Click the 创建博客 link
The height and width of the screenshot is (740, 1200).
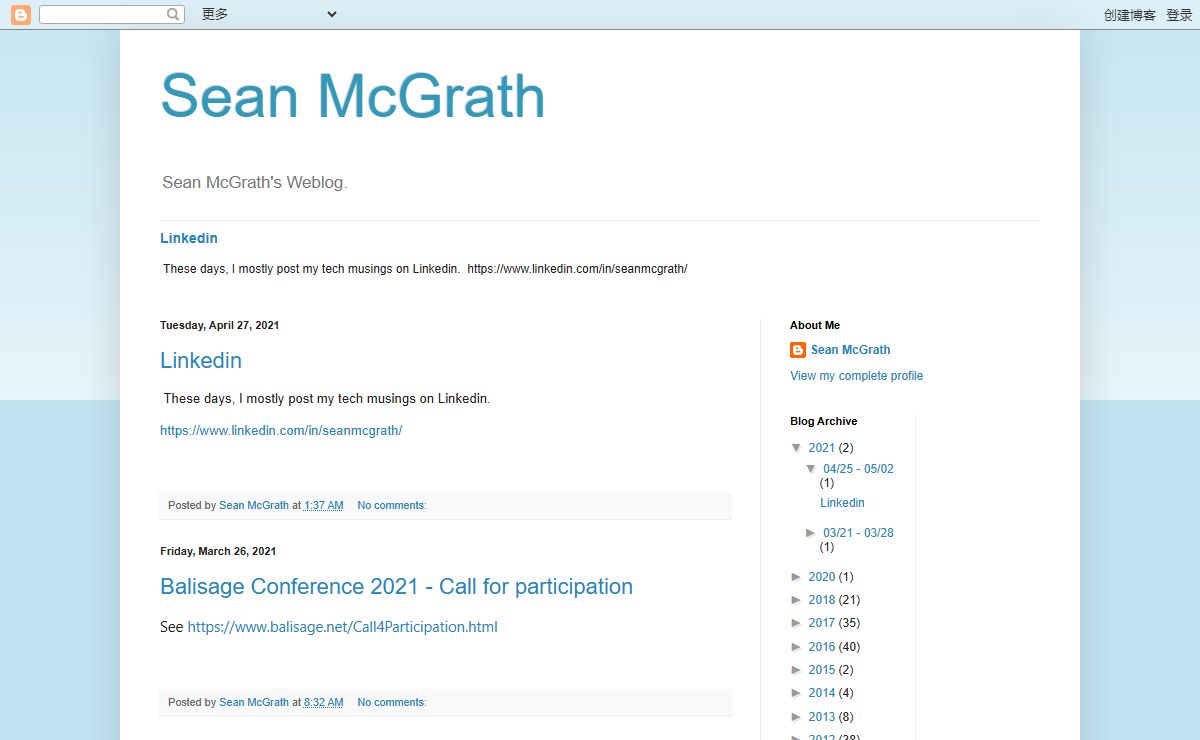click(x=1130, y=15)
